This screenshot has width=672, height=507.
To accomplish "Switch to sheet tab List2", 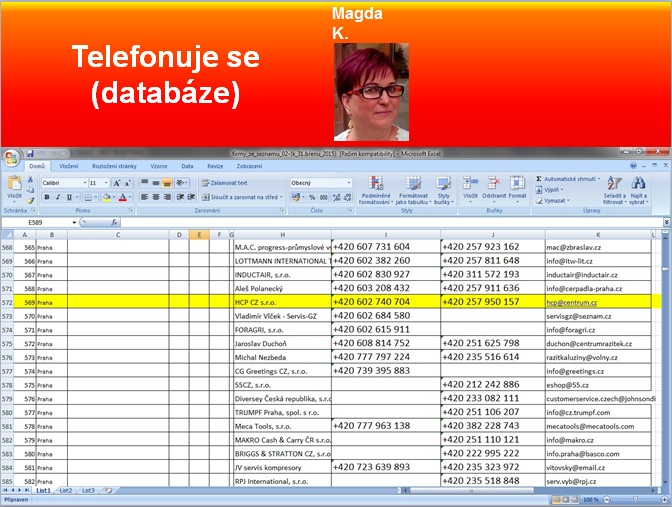I will pyautogui.click(x=66, y=490).
